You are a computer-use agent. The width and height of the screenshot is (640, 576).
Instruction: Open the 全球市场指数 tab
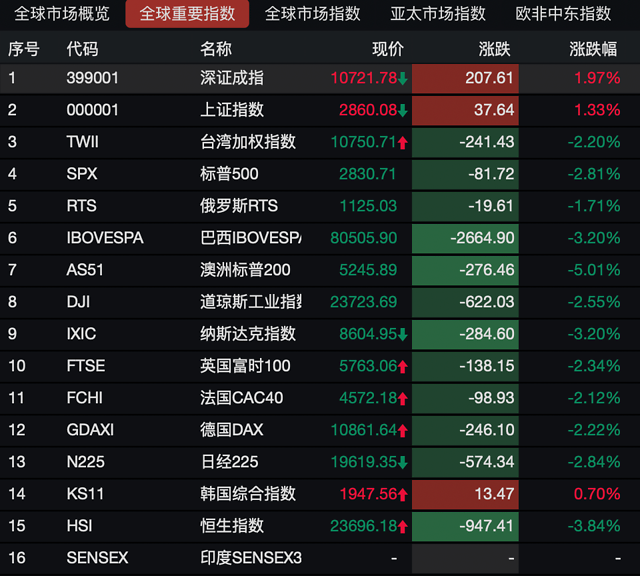[313, 14]
